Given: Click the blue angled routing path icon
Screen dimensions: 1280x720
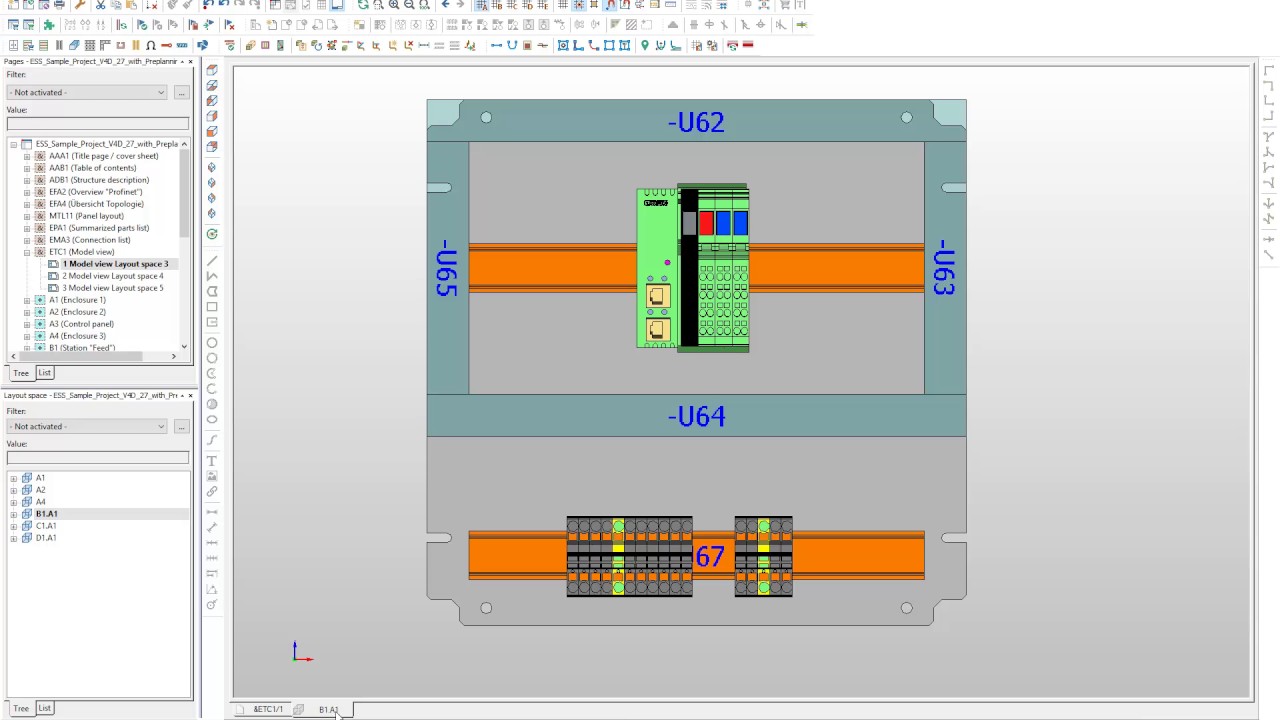Looking at the screenshot, I should click(x=578, y=45).
